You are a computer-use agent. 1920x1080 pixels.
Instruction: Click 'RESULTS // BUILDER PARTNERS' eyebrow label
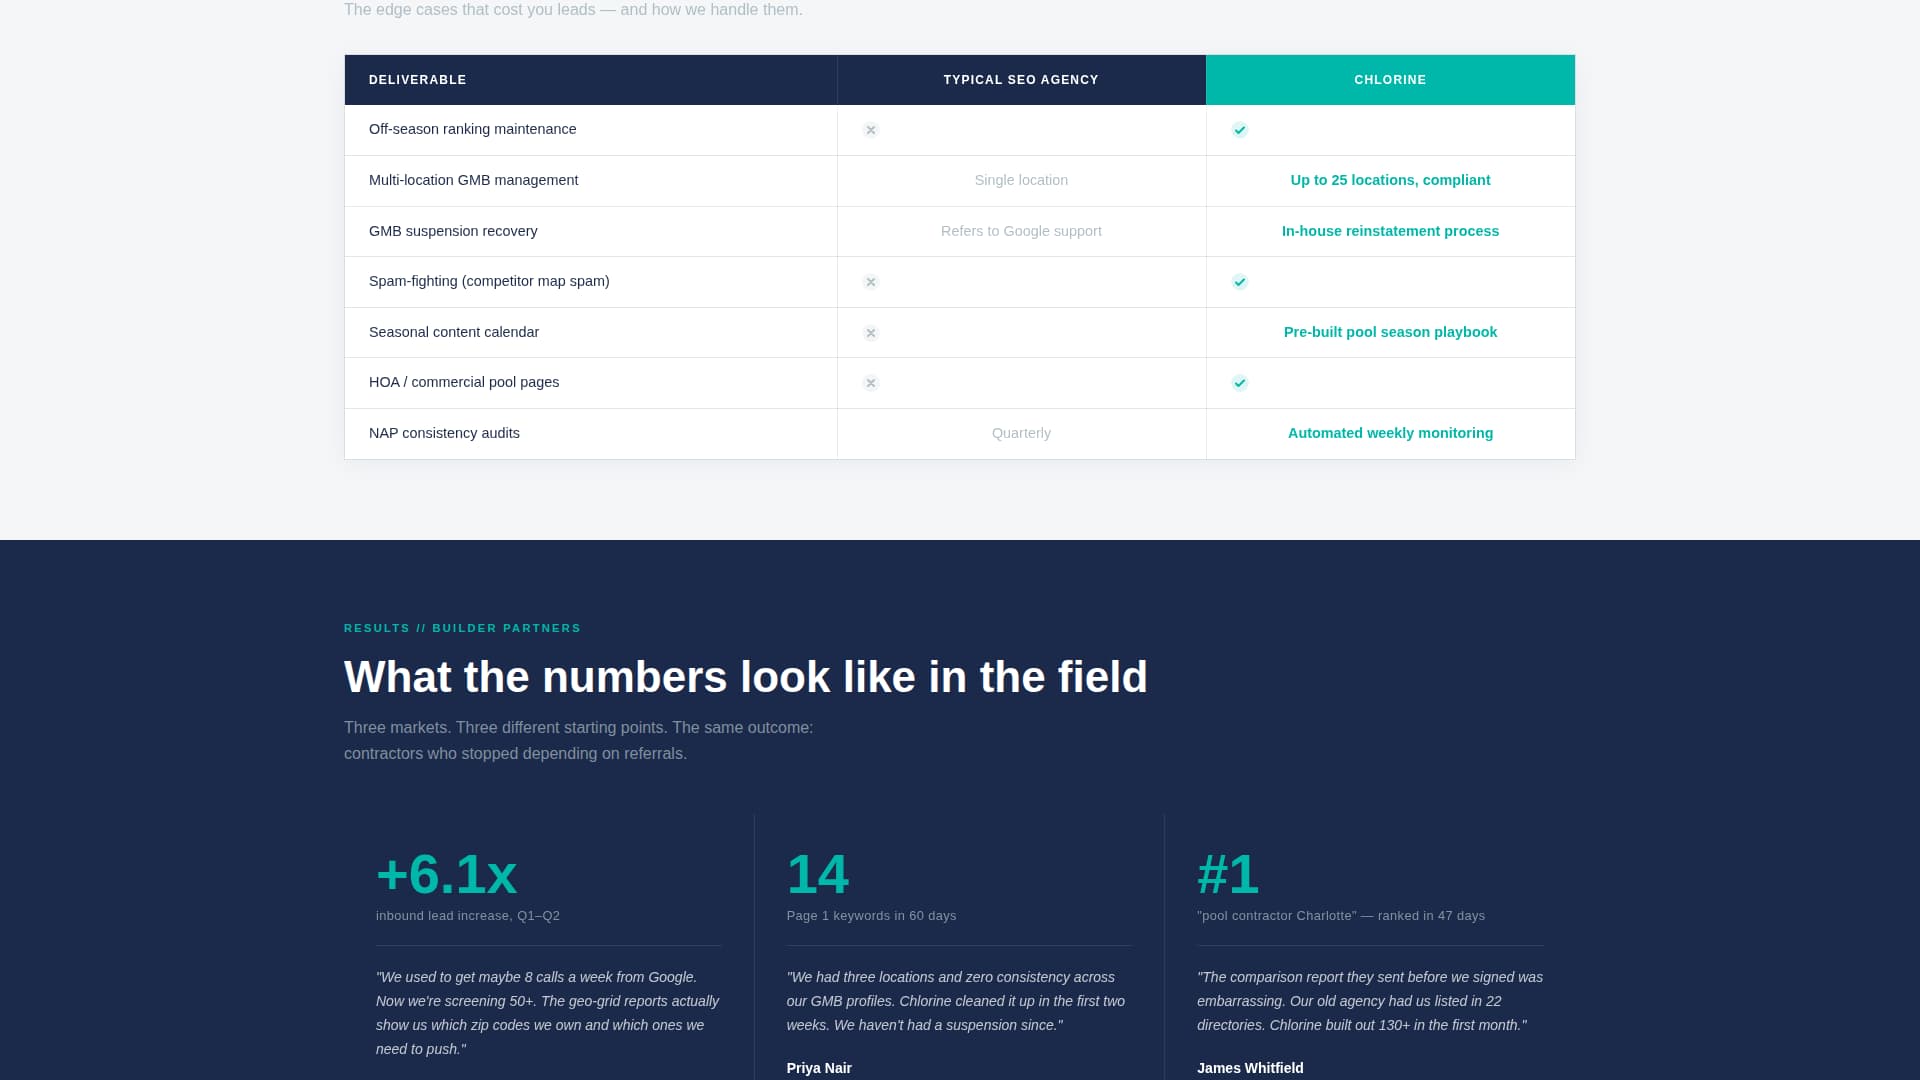coord(462,628)
